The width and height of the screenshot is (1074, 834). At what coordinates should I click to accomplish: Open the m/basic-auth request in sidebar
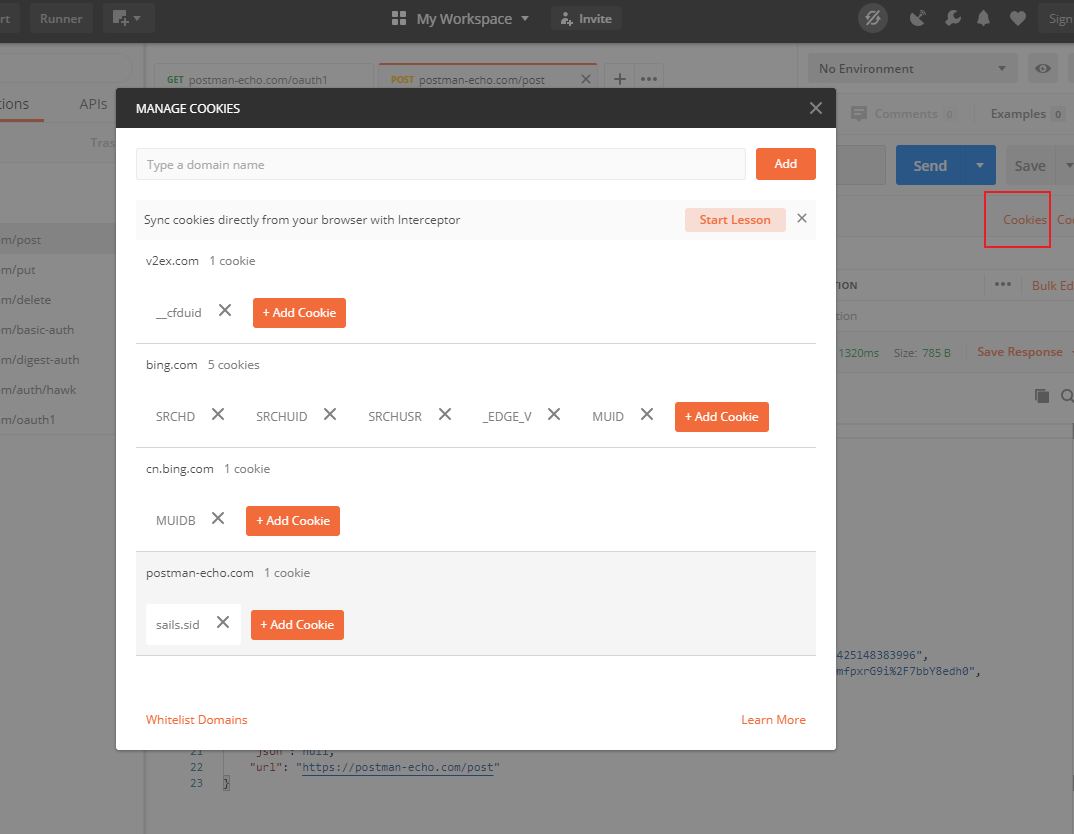[x=58, y=330]
